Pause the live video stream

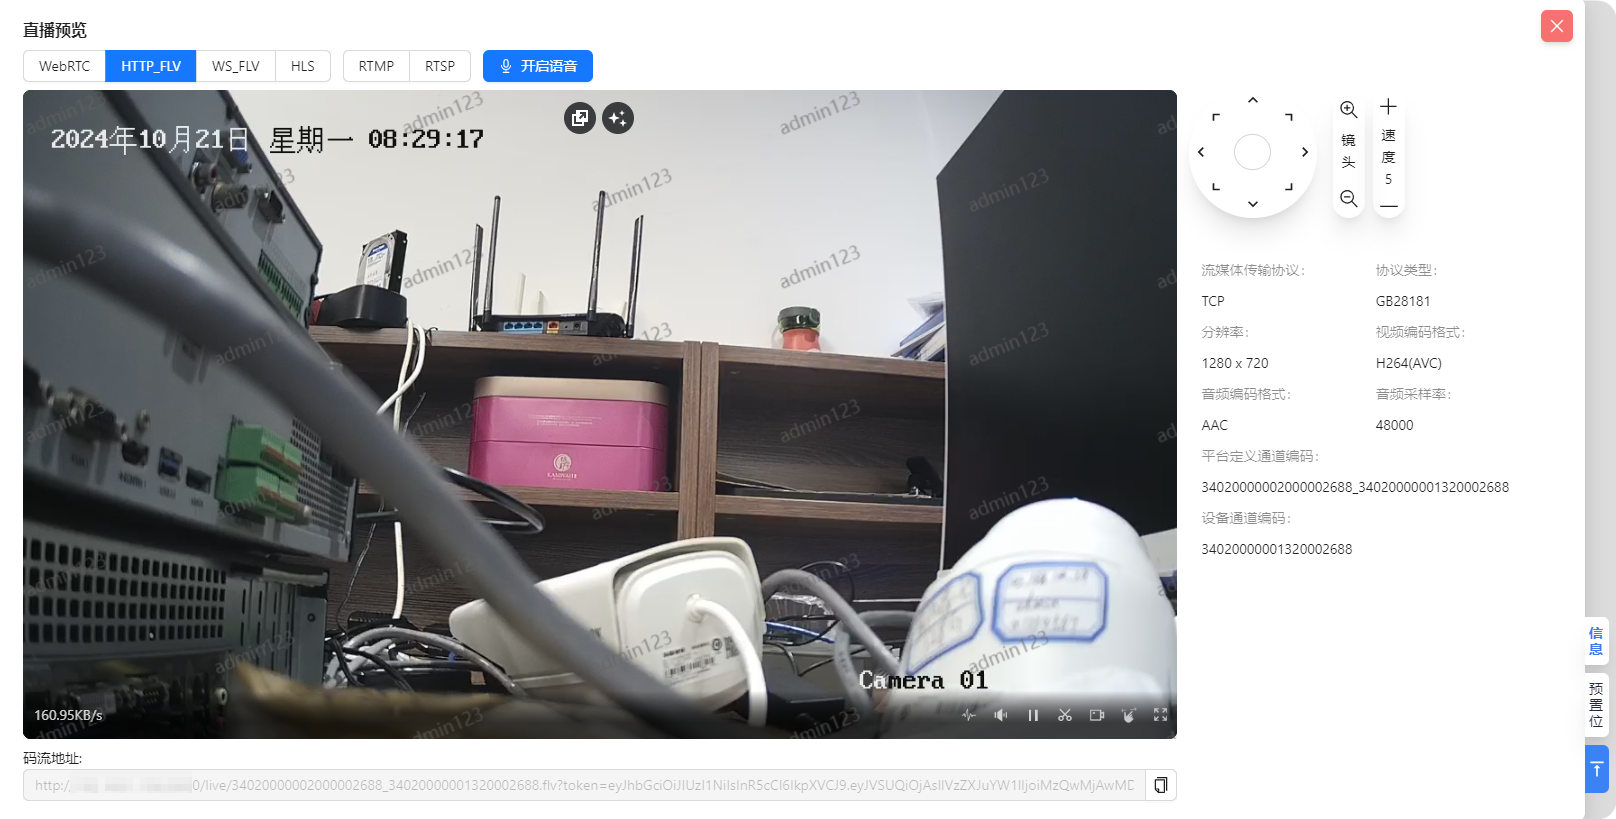pyautogui.click(x=1033, y=715)
